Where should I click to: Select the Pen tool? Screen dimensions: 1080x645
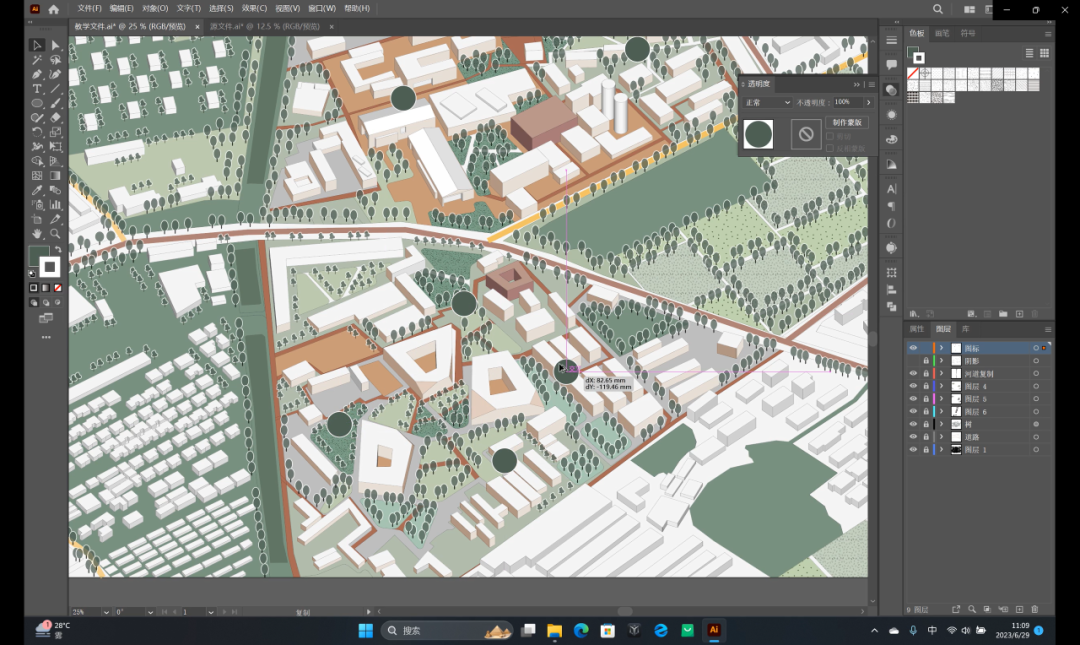click(x=37, y=74)
